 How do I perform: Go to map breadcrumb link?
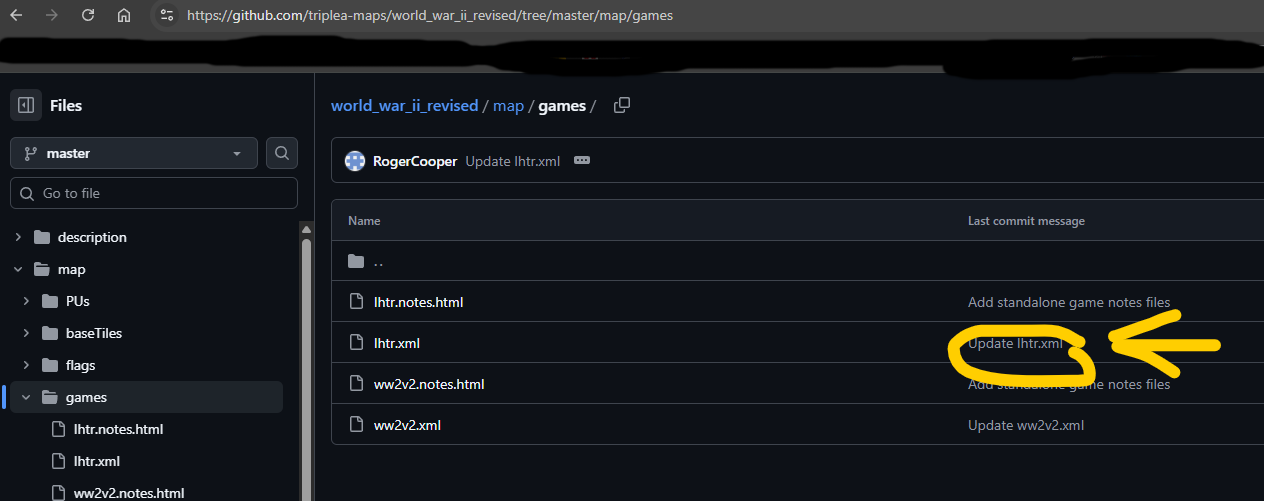point(508,105)
